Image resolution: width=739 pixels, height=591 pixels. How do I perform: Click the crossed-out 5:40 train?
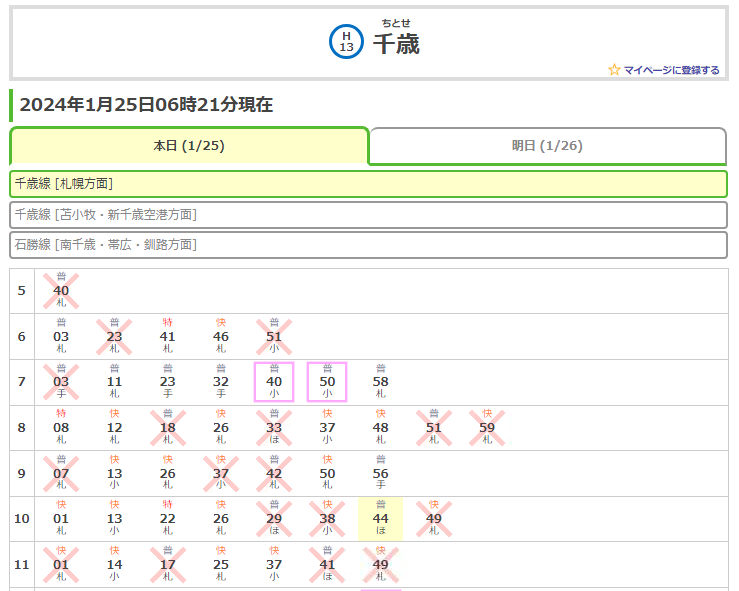(x=61, y=291)
